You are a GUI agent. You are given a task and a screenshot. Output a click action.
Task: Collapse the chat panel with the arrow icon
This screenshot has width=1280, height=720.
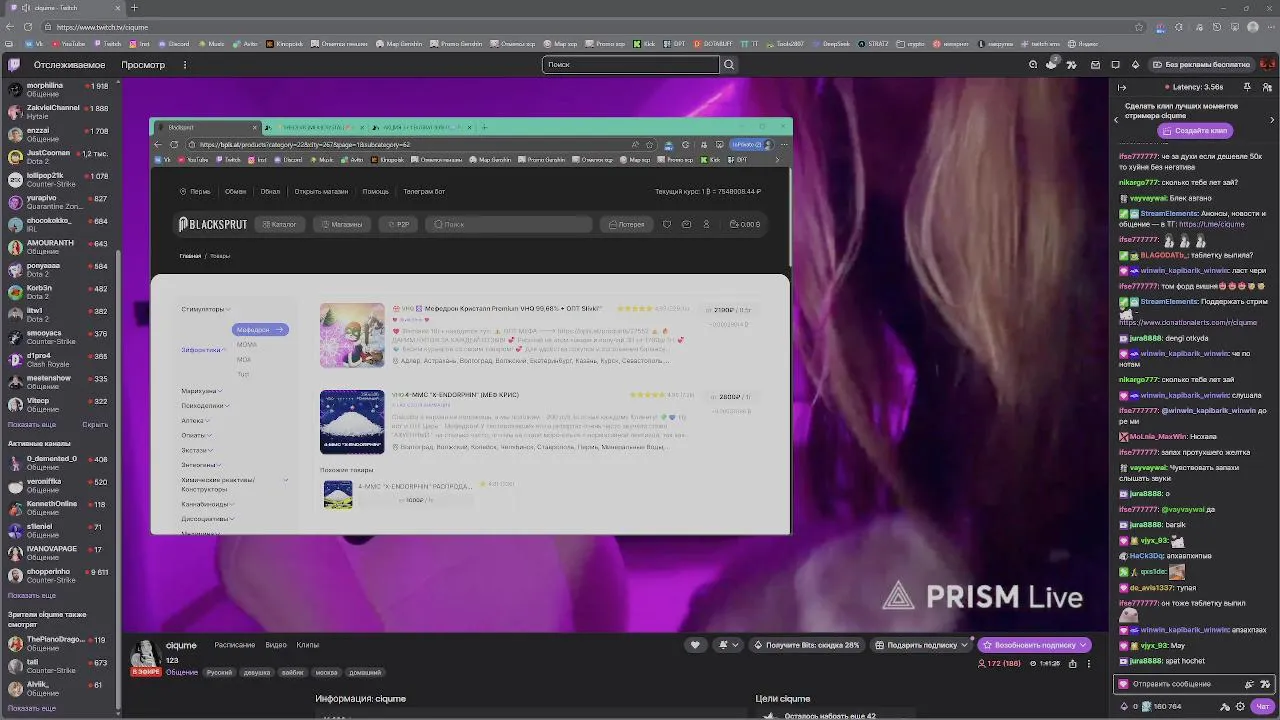click(1122, 87)
